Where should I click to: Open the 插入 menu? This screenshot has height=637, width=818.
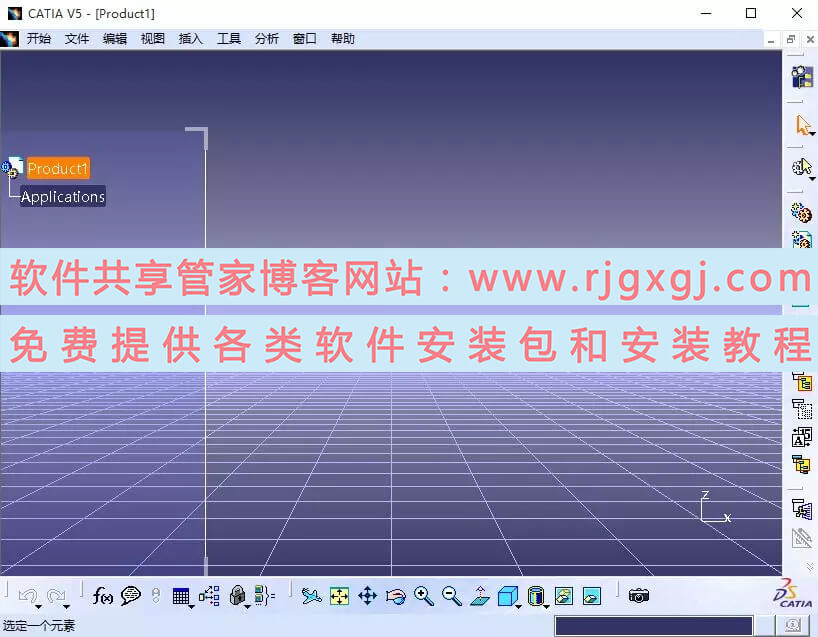pos(190,39)
